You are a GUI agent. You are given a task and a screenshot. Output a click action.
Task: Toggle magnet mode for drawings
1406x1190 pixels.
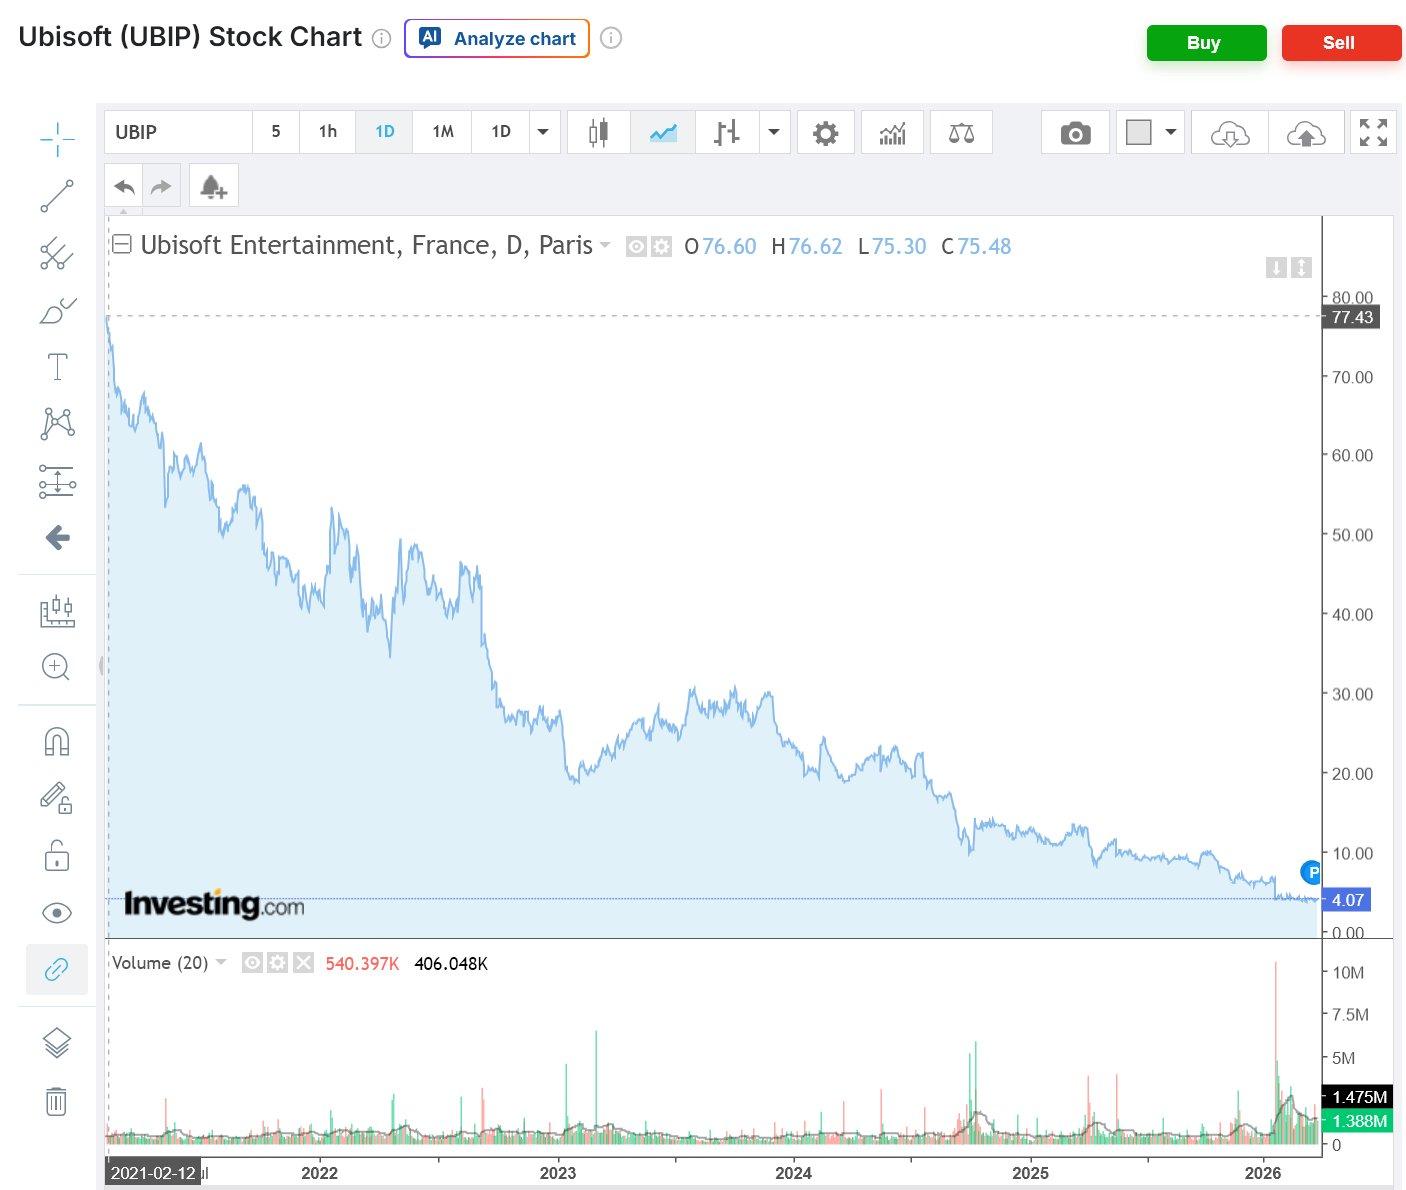[x=57, y=742]
